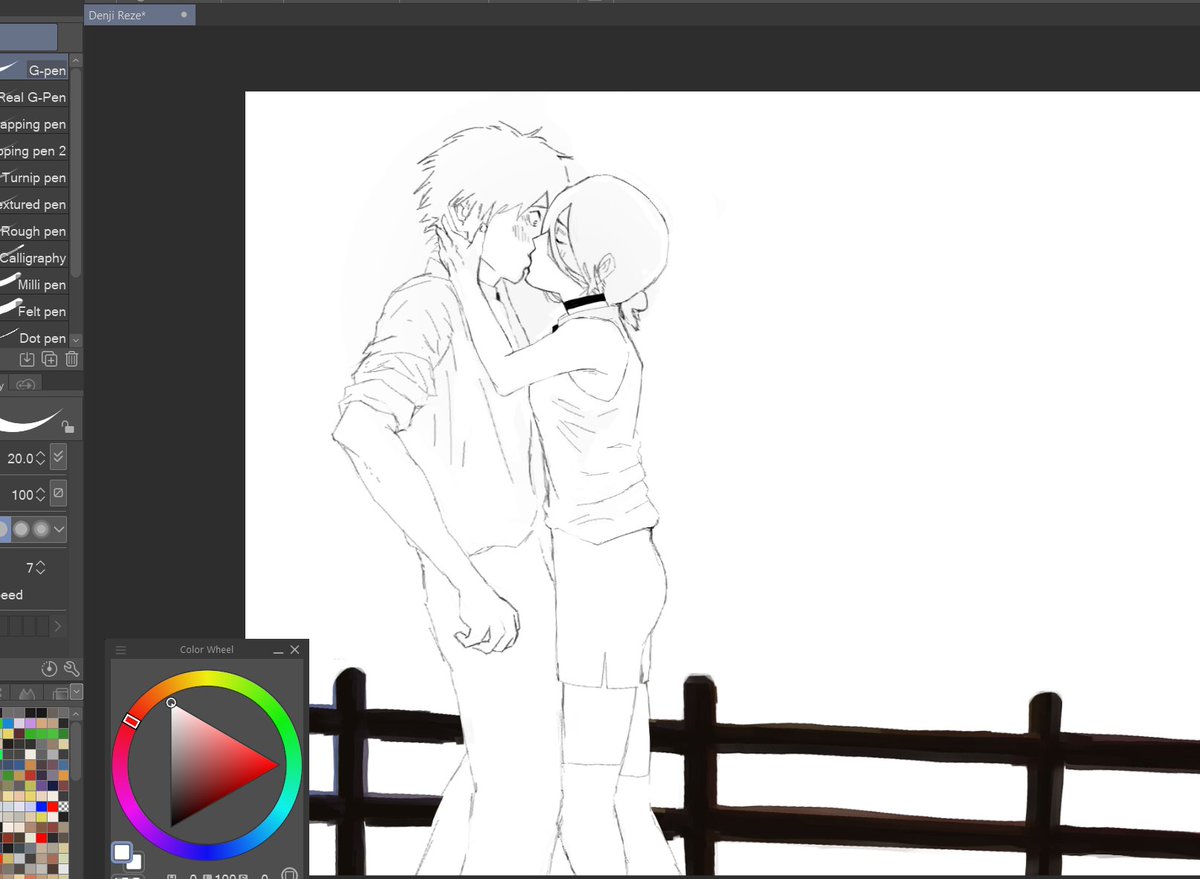Click the sub tool list down arrow

pyautogui.click(x=76, y=340)
